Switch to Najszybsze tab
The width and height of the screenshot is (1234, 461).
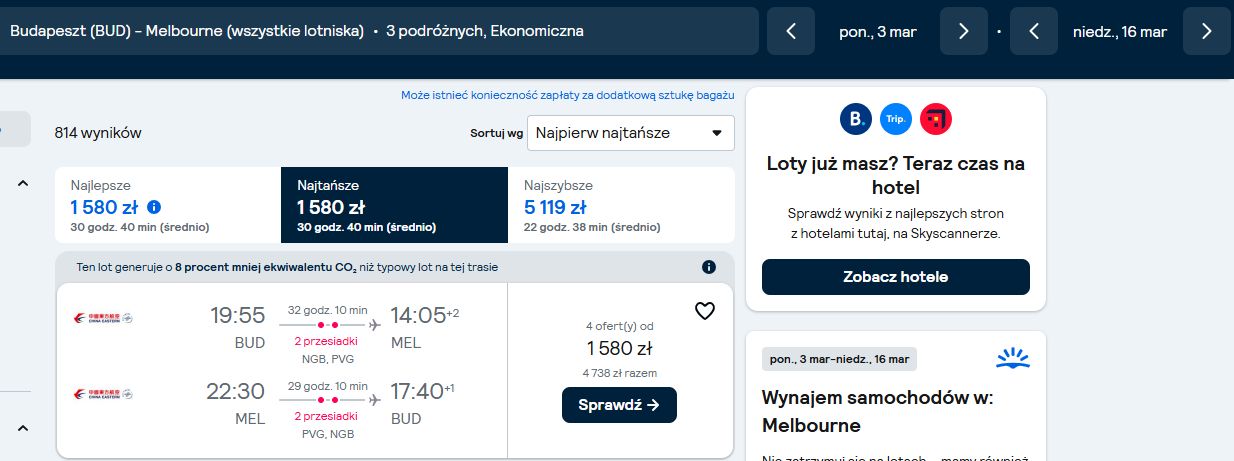(622, 205)
